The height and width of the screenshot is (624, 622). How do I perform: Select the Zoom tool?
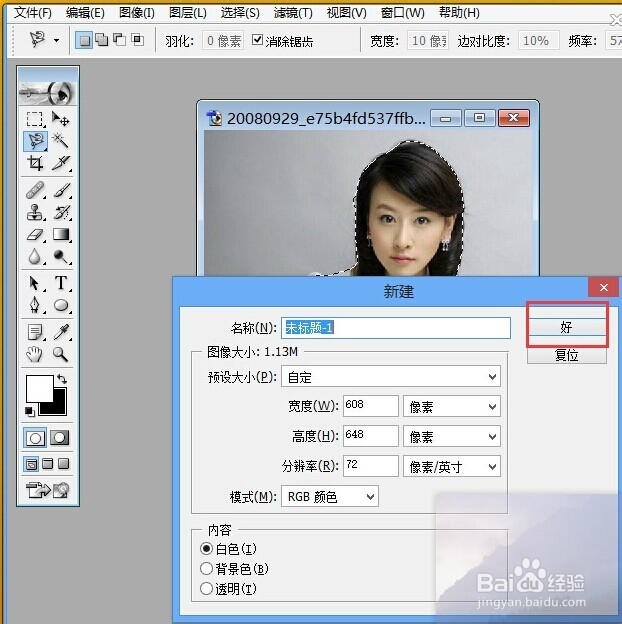(x=60, y=354)
